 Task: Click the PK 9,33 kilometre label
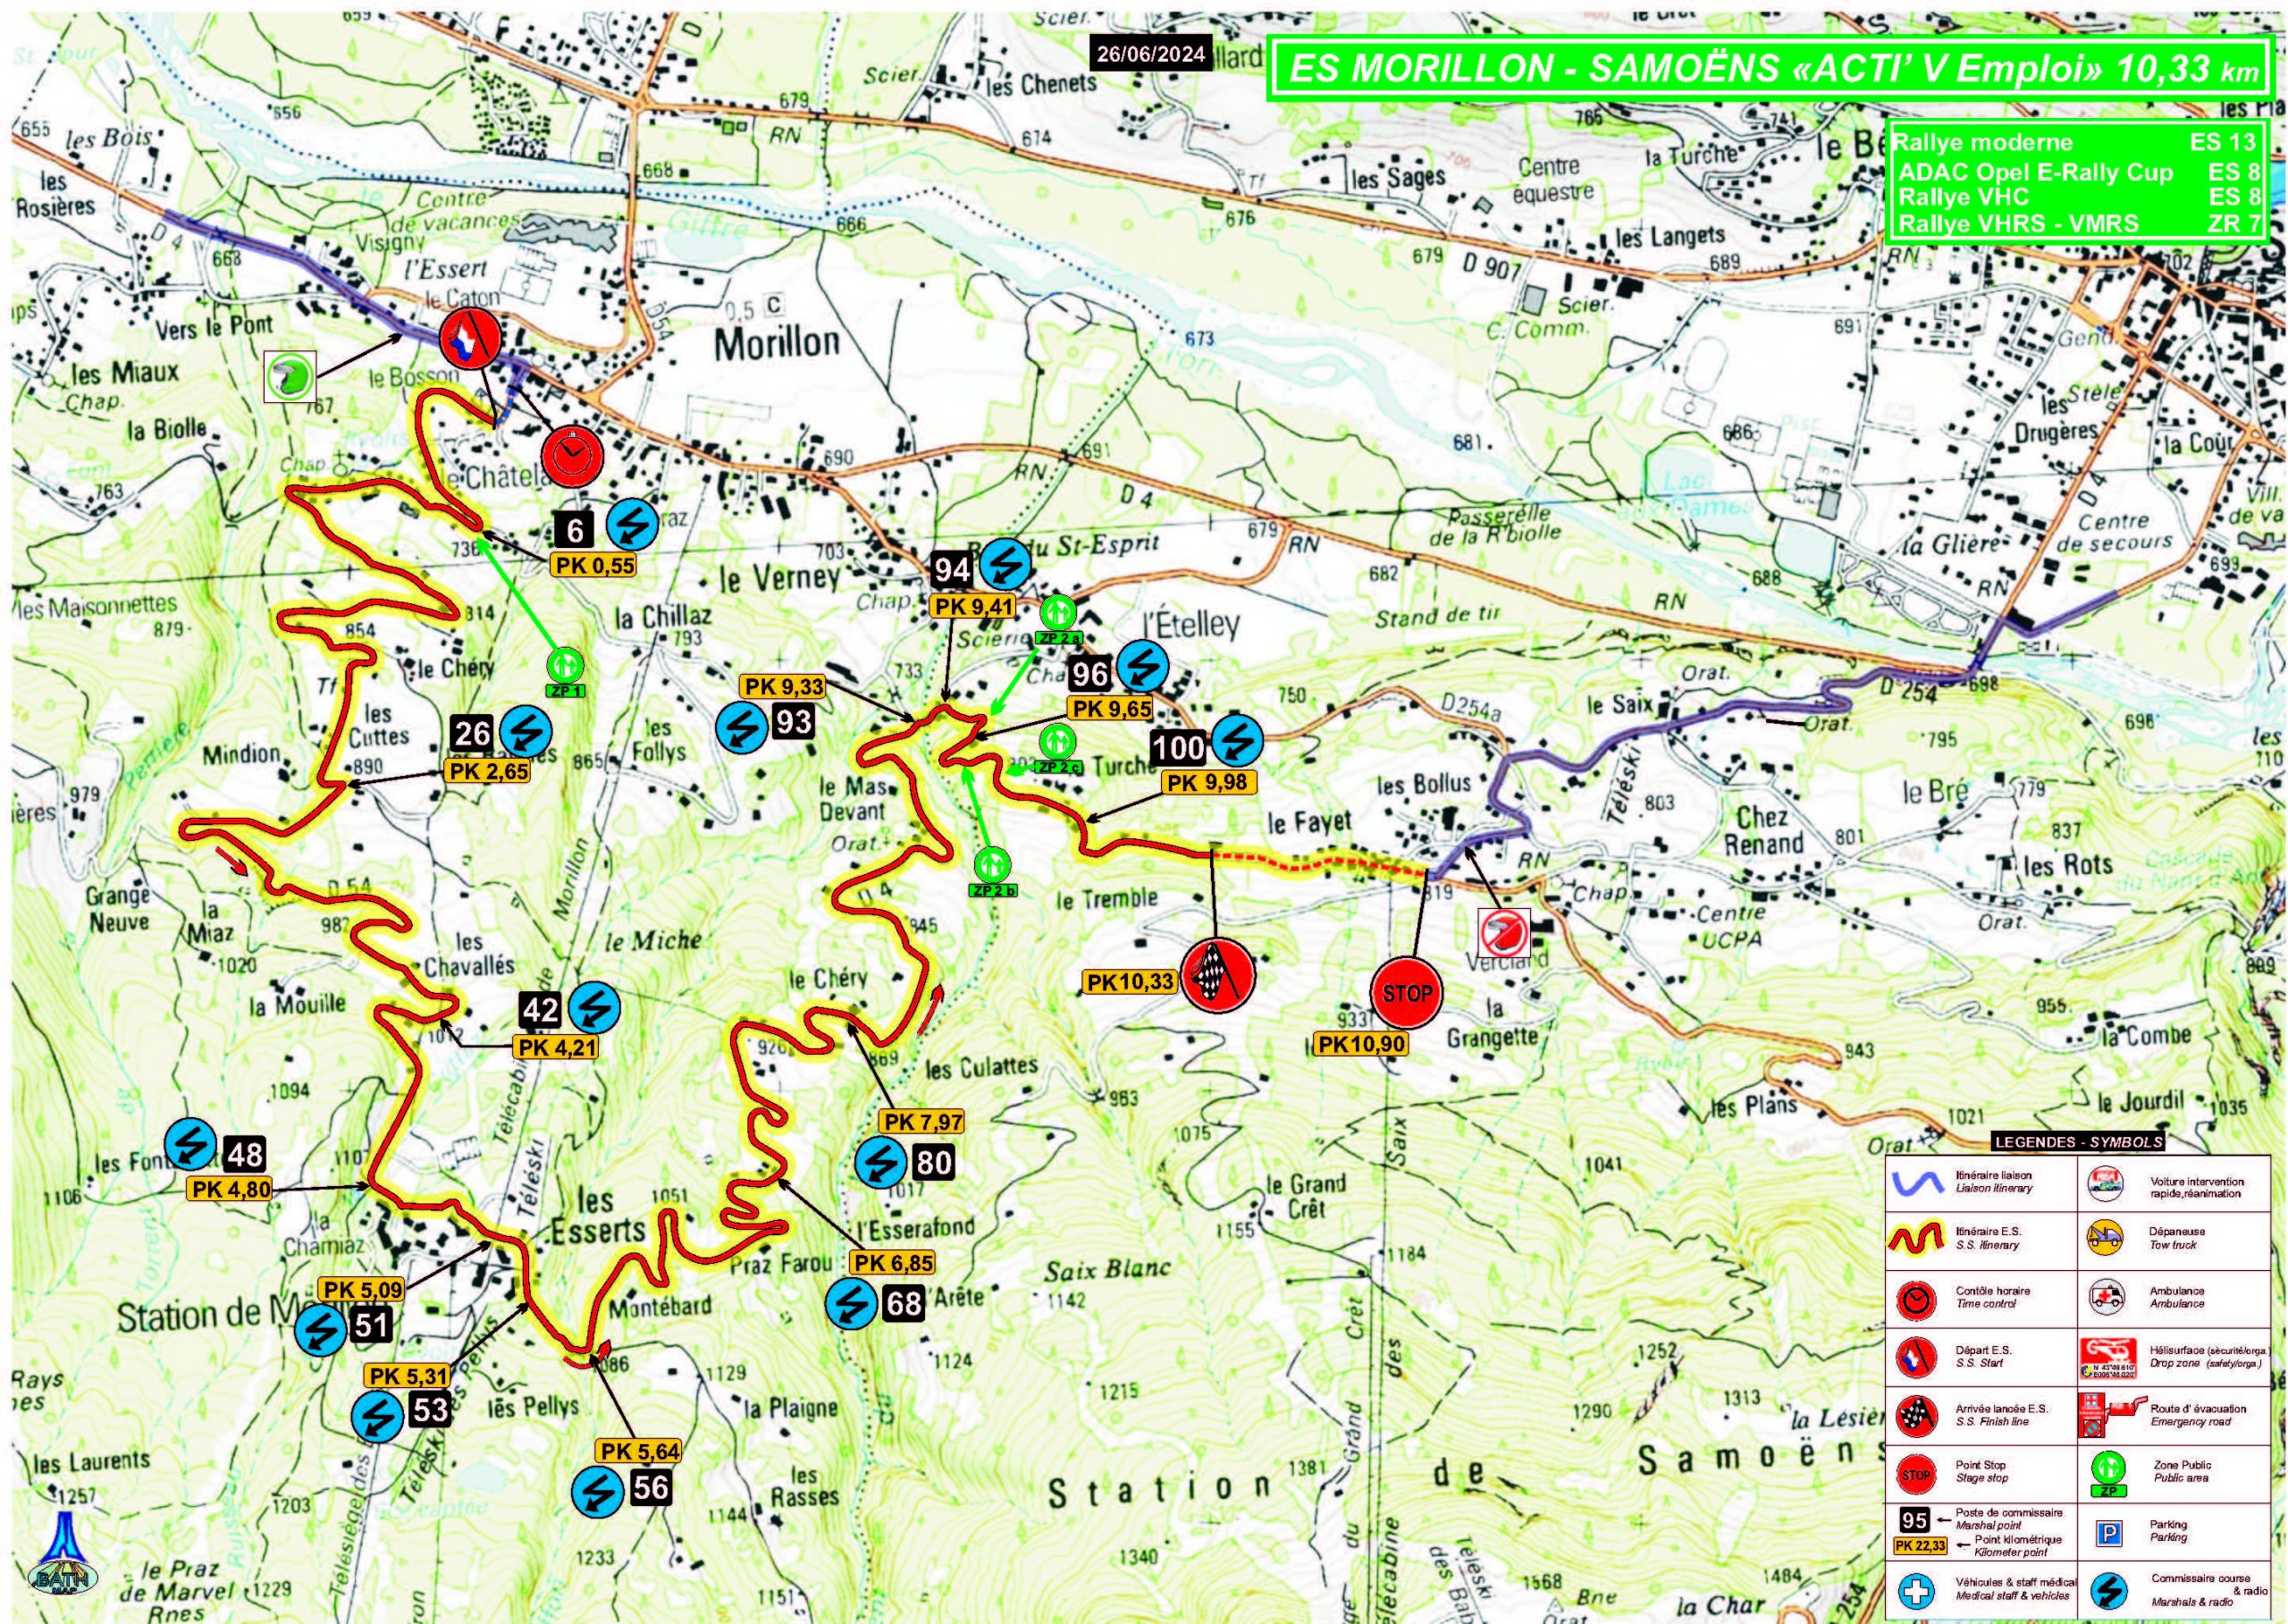(x=783, y=687)
